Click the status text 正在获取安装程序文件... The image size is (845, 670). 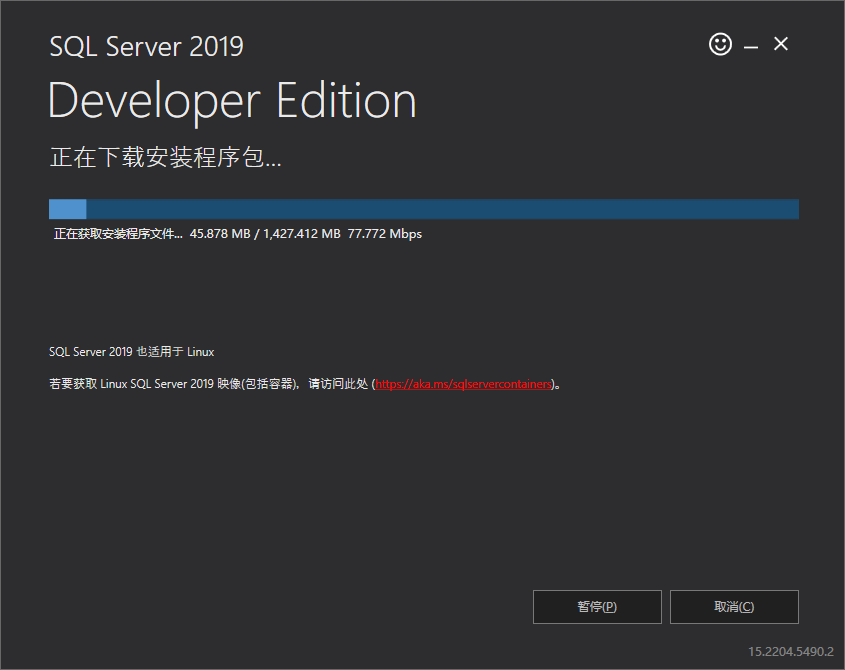pos(118,234)
